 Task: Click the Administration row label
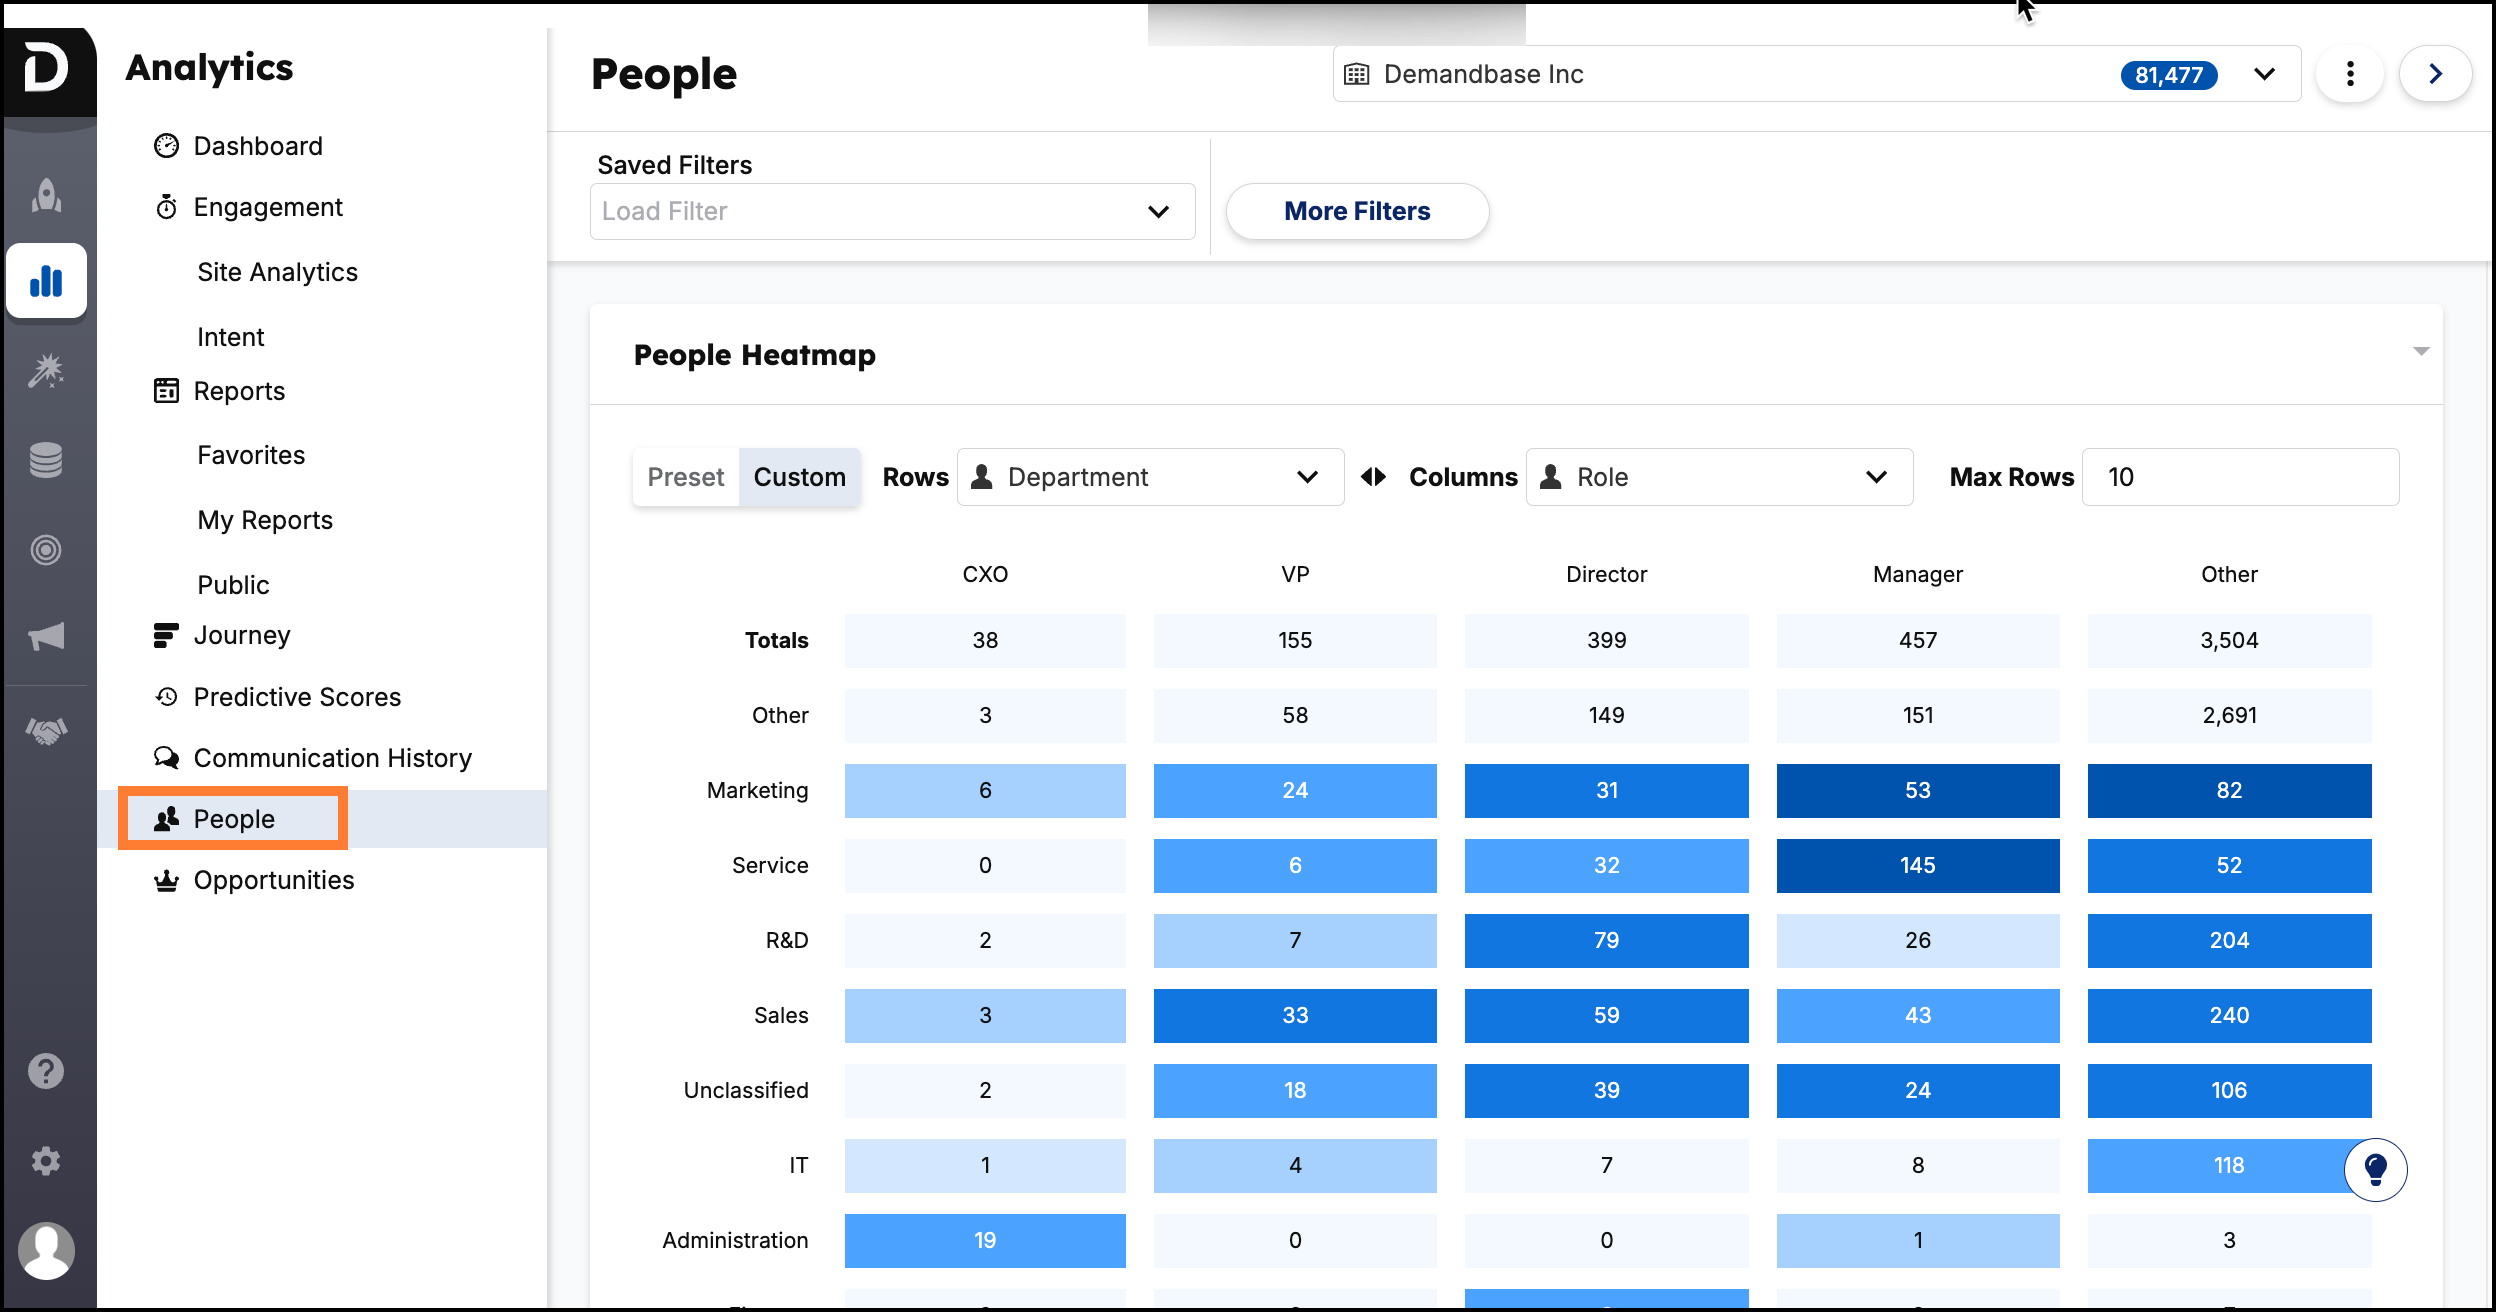click(x=735, y=1240)
